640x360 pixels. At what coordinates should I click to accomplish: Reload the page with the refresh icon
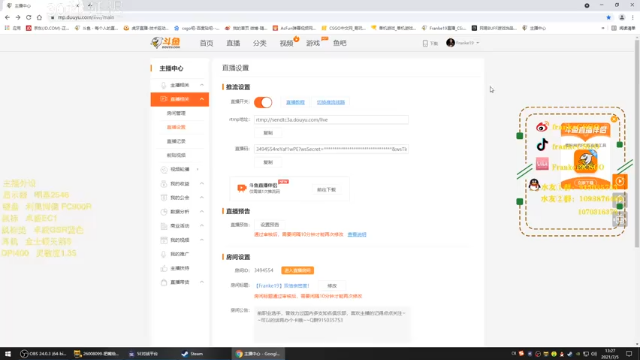[x=29, y=18]
